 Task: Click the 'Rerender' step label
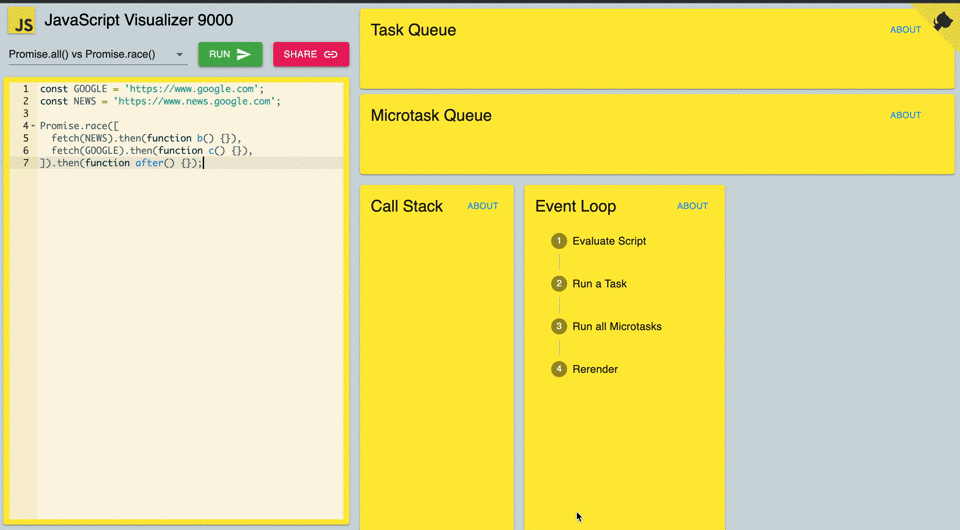pos(595,370)
